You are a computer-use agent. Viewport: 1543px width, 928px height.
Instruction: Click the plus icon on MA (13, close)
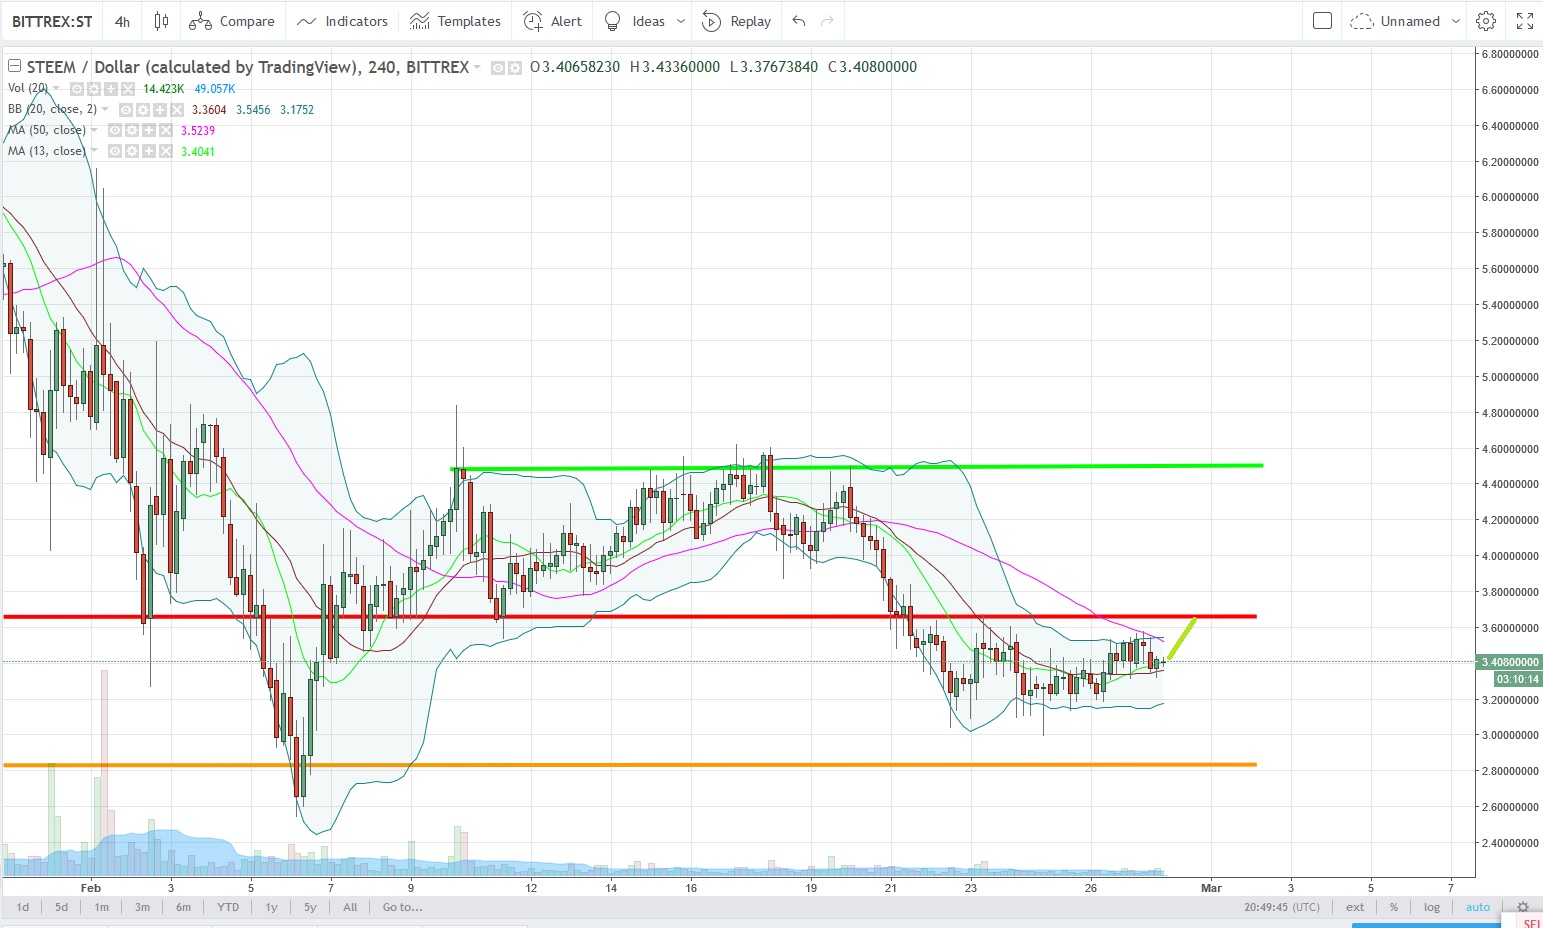149,152
